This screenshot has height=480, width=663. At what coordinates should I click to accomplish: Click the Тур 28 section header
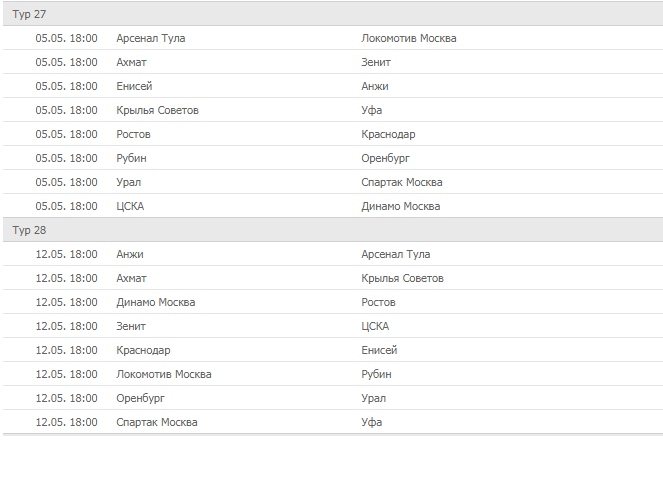[29, 230]
